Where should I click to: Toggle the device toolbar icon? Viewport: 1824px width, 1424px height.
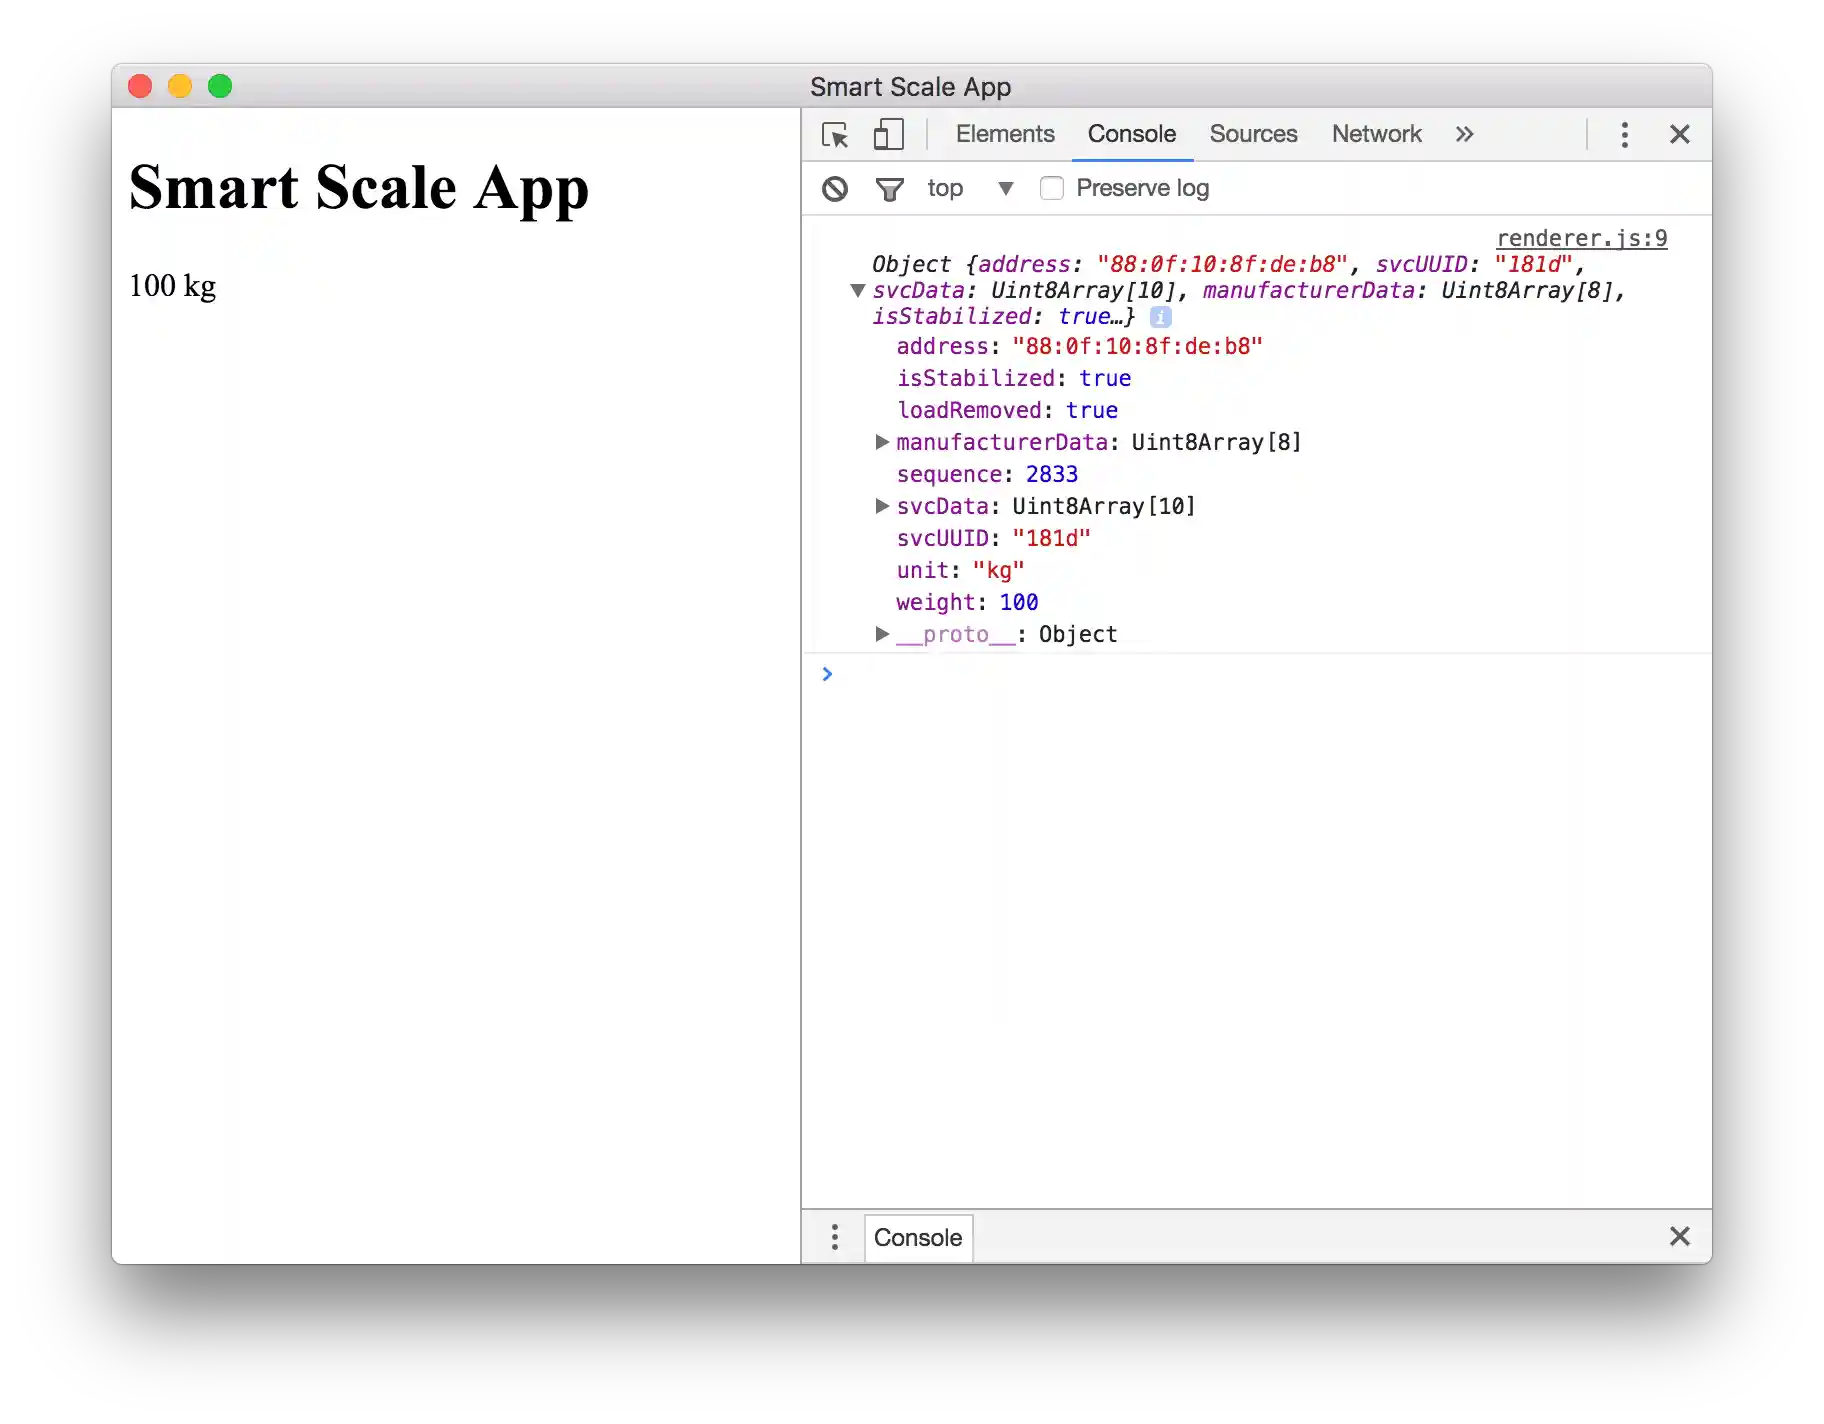pyautogui.click(x=888, y=135)
